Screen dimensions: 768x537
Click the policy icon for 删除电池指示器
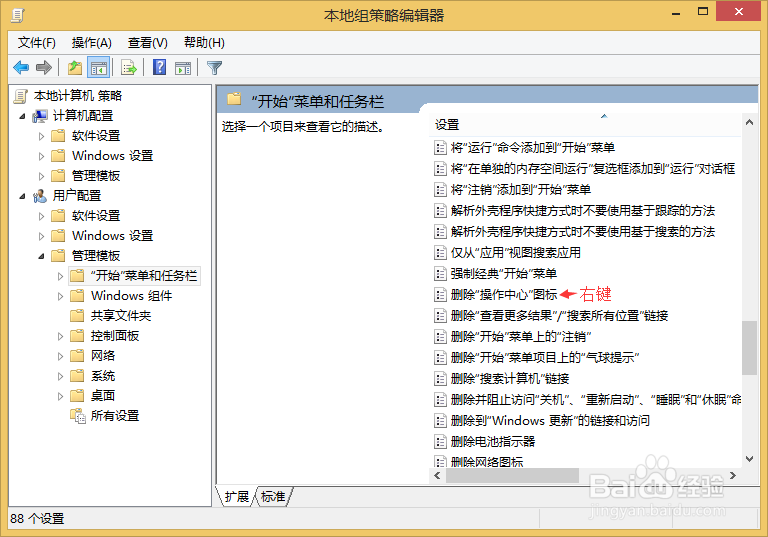pos(440,441)
